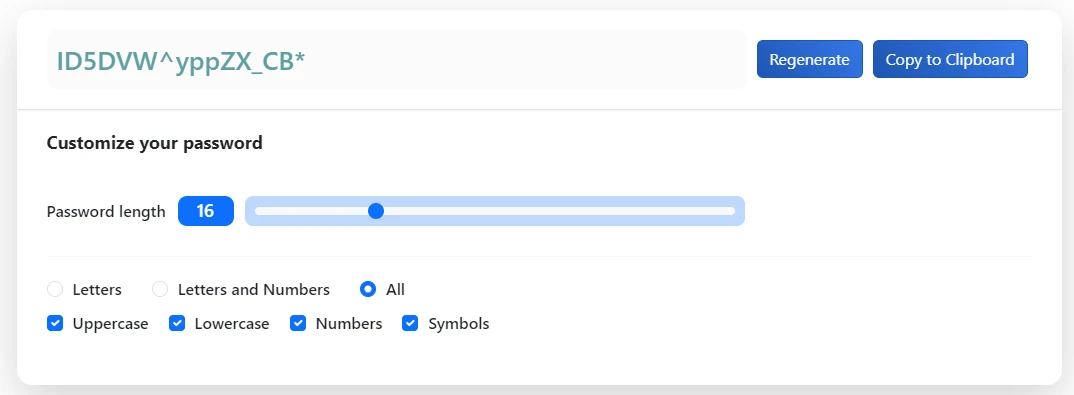Disable the Lowercase checkbox
Viewport: 1074px width, 395px height.
(177, 323)
